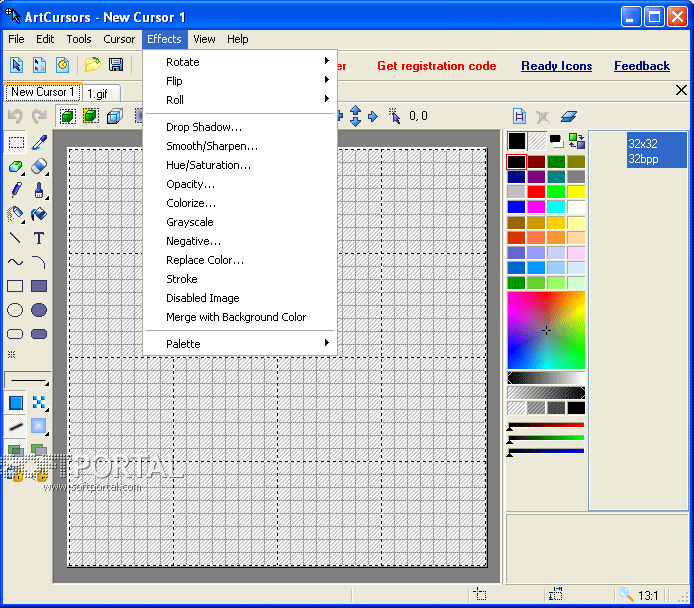The height and width of the screenshot is (608, 694).
Task: Open the Roll submenu
Action: click(x=240, y=100)
